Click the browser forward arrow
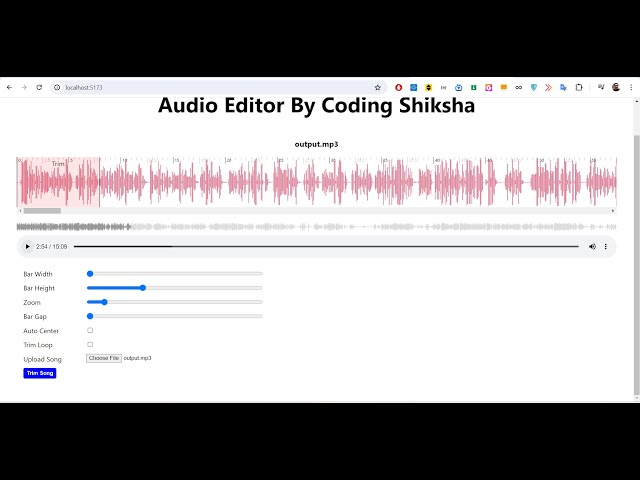640x480 pixels. [x=24, y=88]
